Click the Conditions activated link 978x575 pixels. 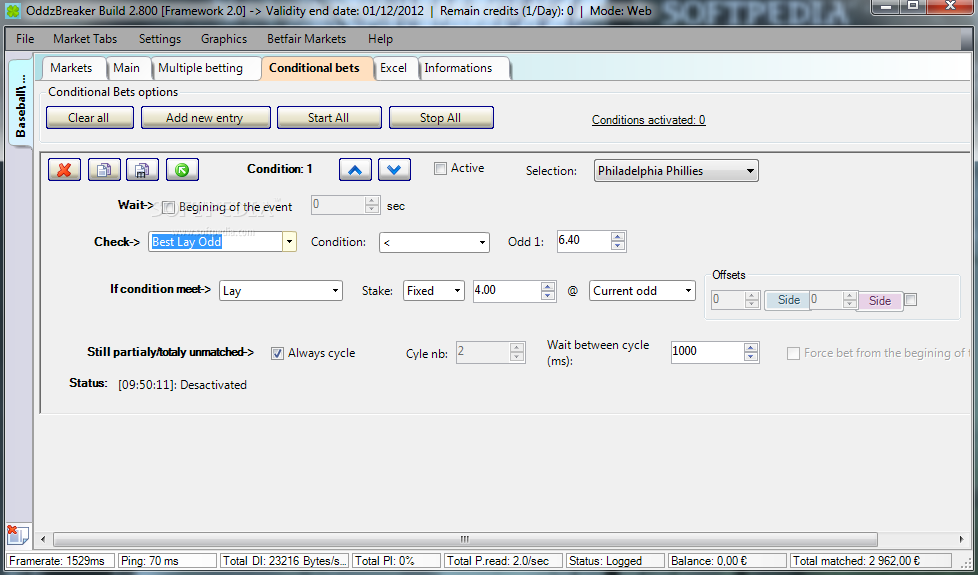(x=649, y=120)
